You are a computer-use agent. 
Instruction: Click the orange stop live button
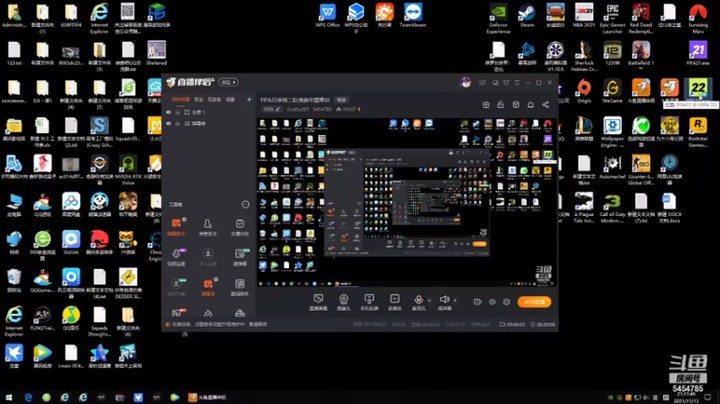534,302
